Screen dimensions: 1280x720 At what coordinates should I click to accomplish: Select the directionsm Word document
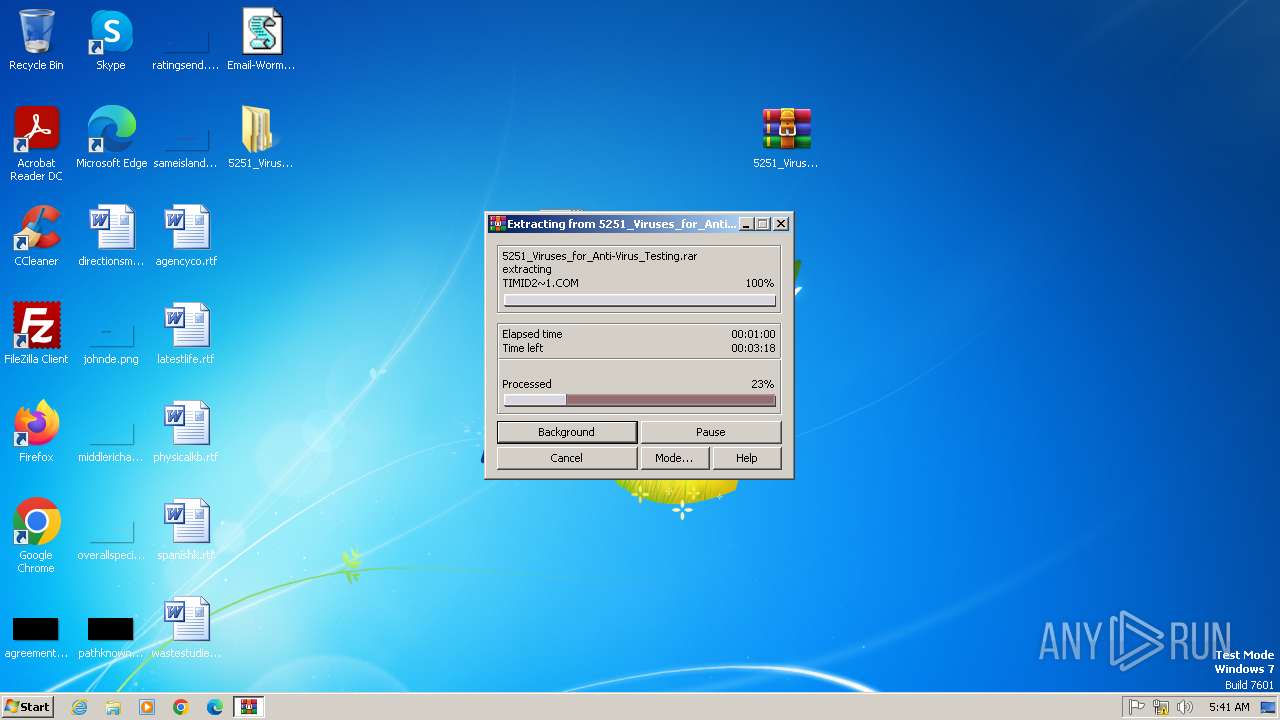[x=111, y=236]
